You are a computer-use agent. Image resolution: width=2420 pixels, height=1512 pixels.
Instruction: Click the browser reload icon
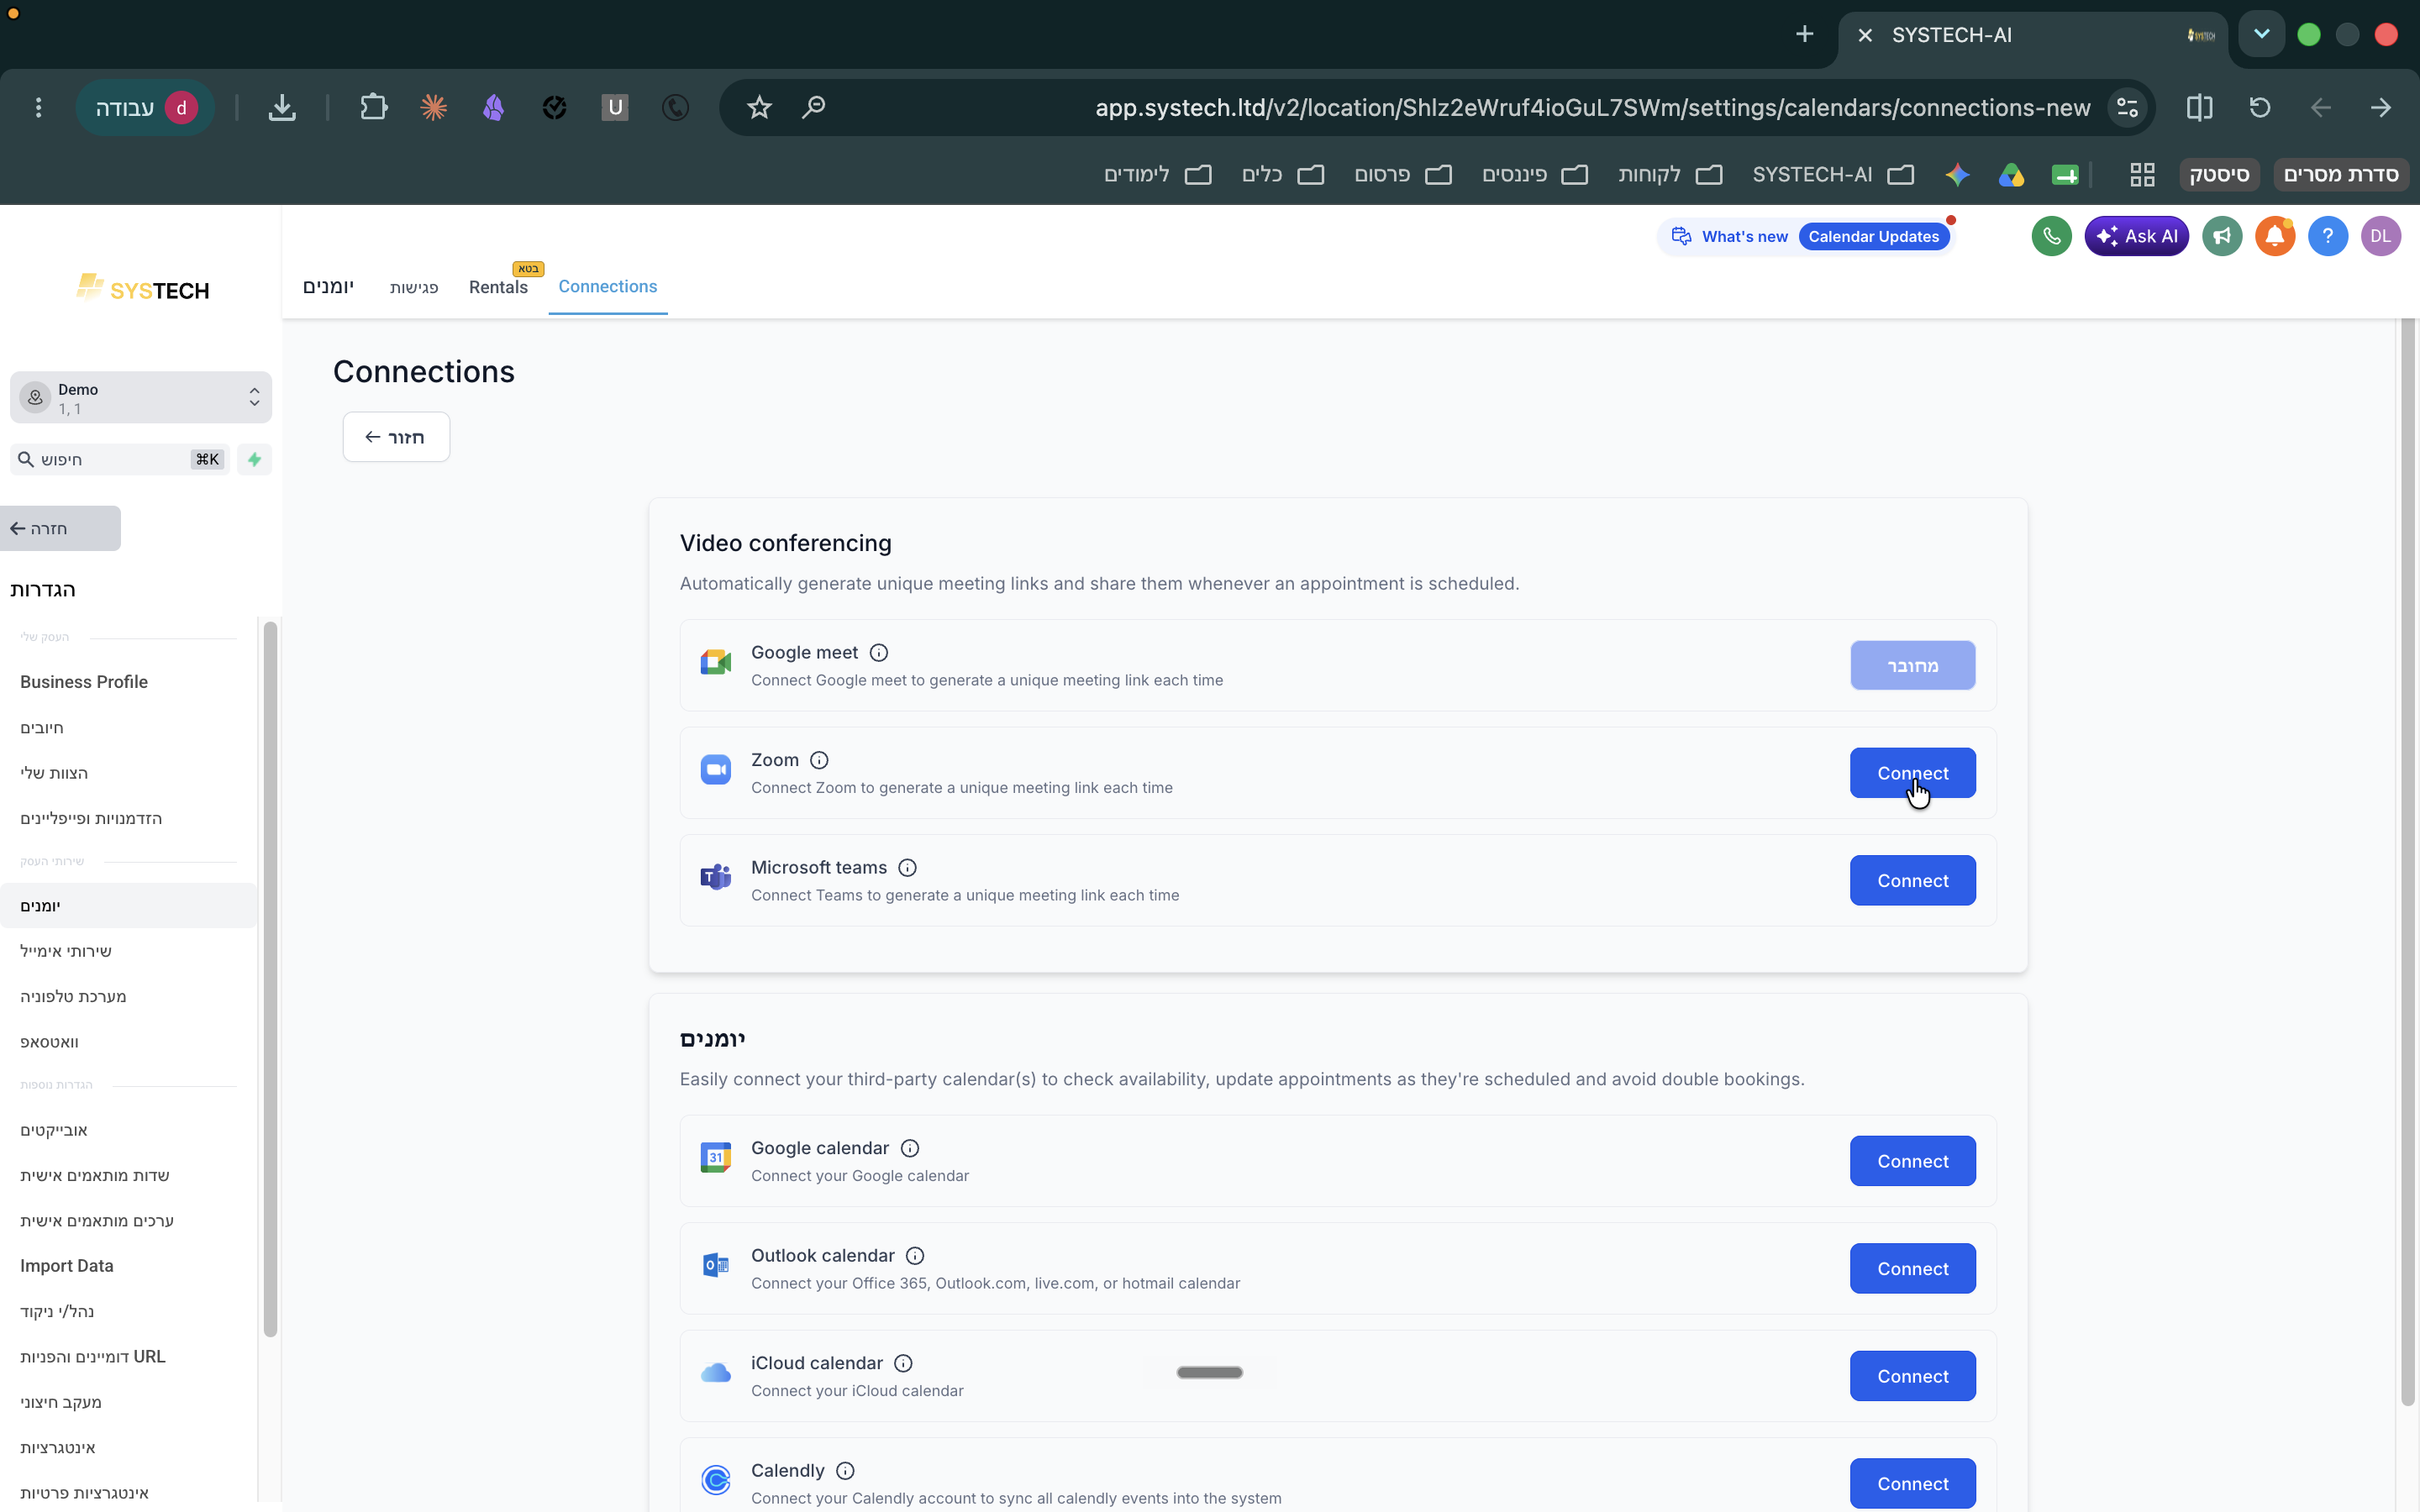pos(2260,107)
